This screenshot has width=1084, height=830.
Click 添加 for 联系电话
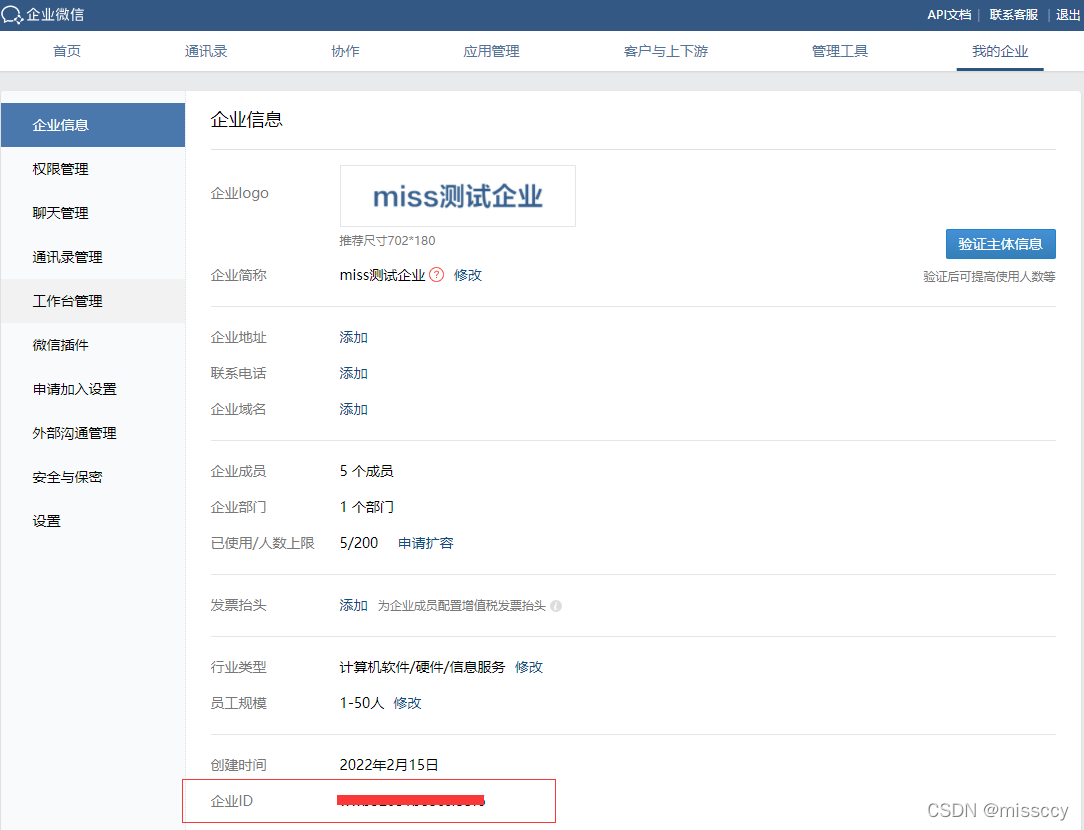pyautogui.click(x=353, y=373)
